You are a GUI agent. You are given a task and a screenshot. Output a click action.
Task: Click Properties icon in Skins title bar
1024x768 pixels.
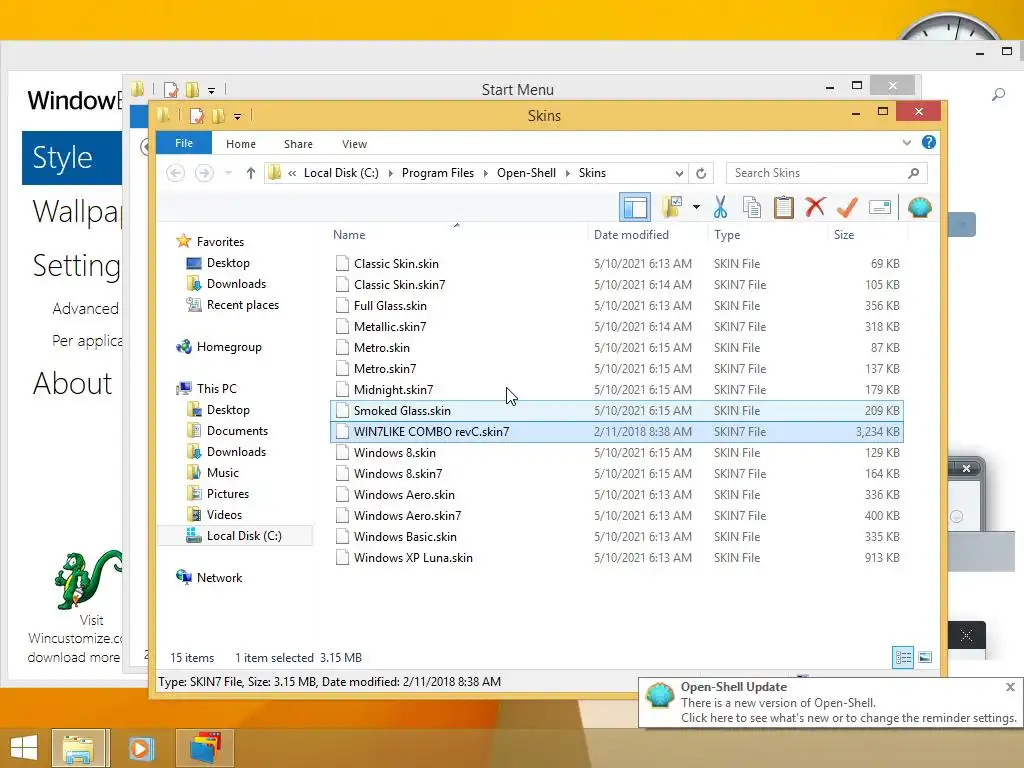pyautogui.click(x=197, y=116)
